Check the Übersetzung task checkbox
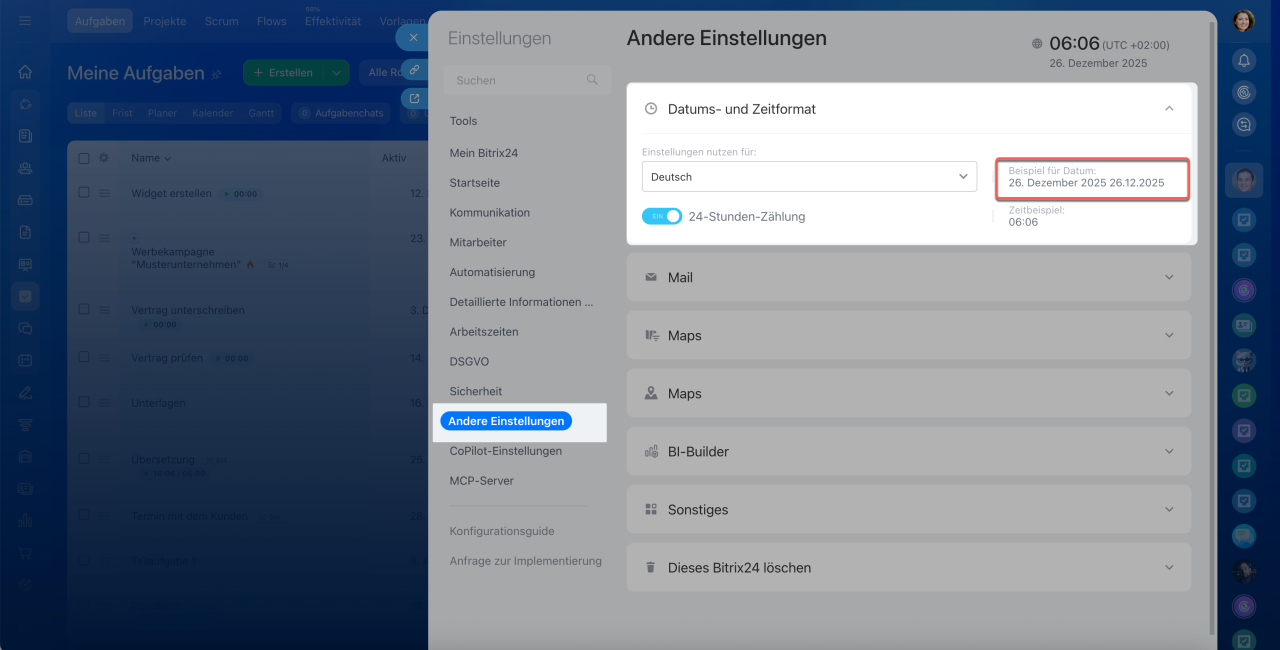Screen dimensions: 1280x650 click(84, 459)
